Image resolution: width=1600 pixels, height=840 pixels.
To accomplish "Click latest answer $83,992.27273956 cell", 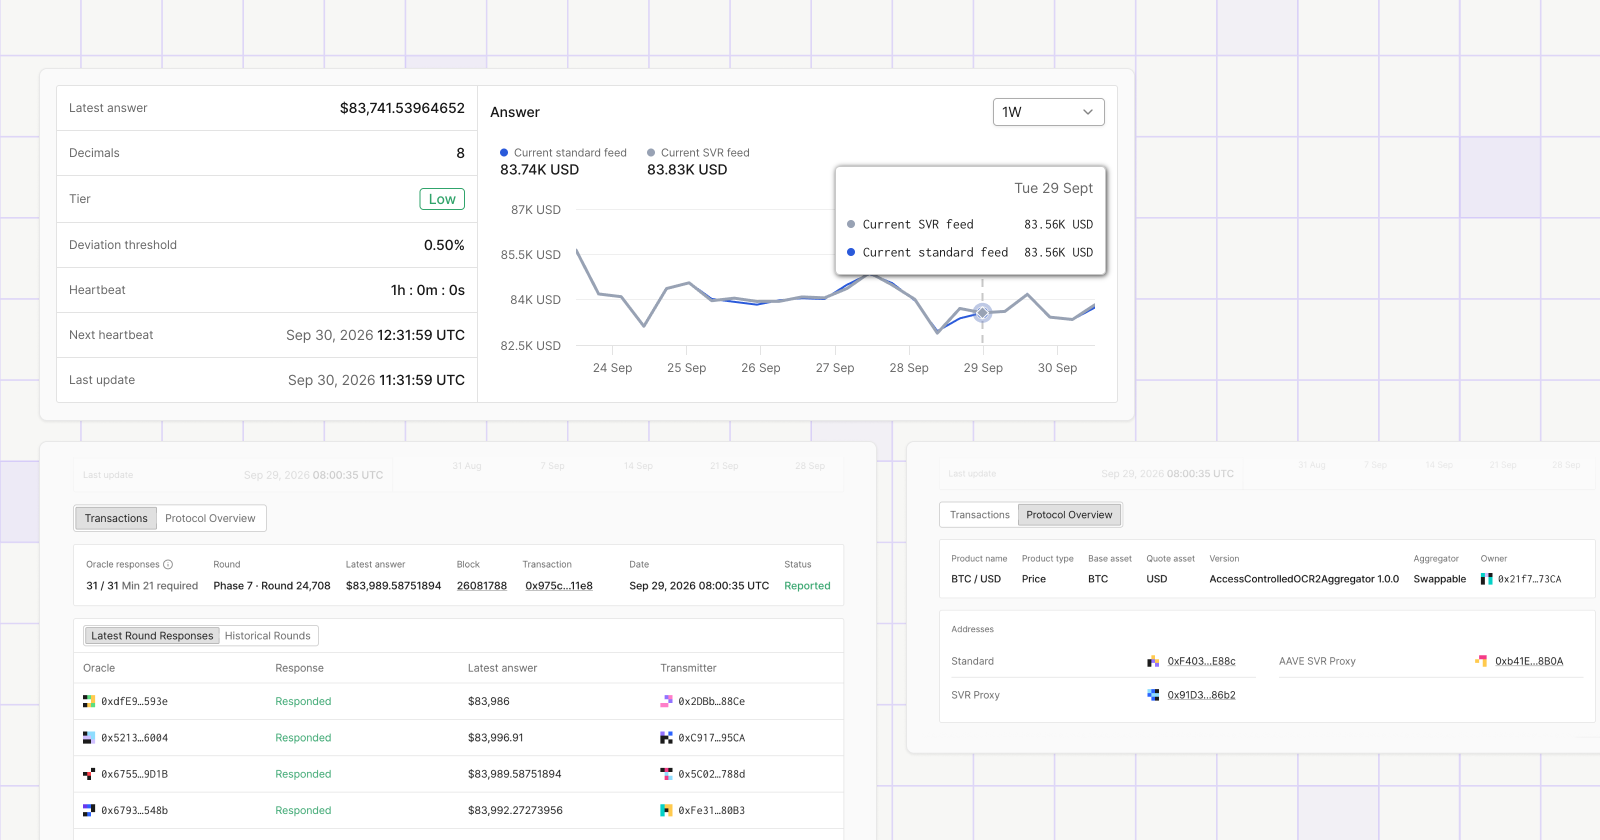I will 515,810.
